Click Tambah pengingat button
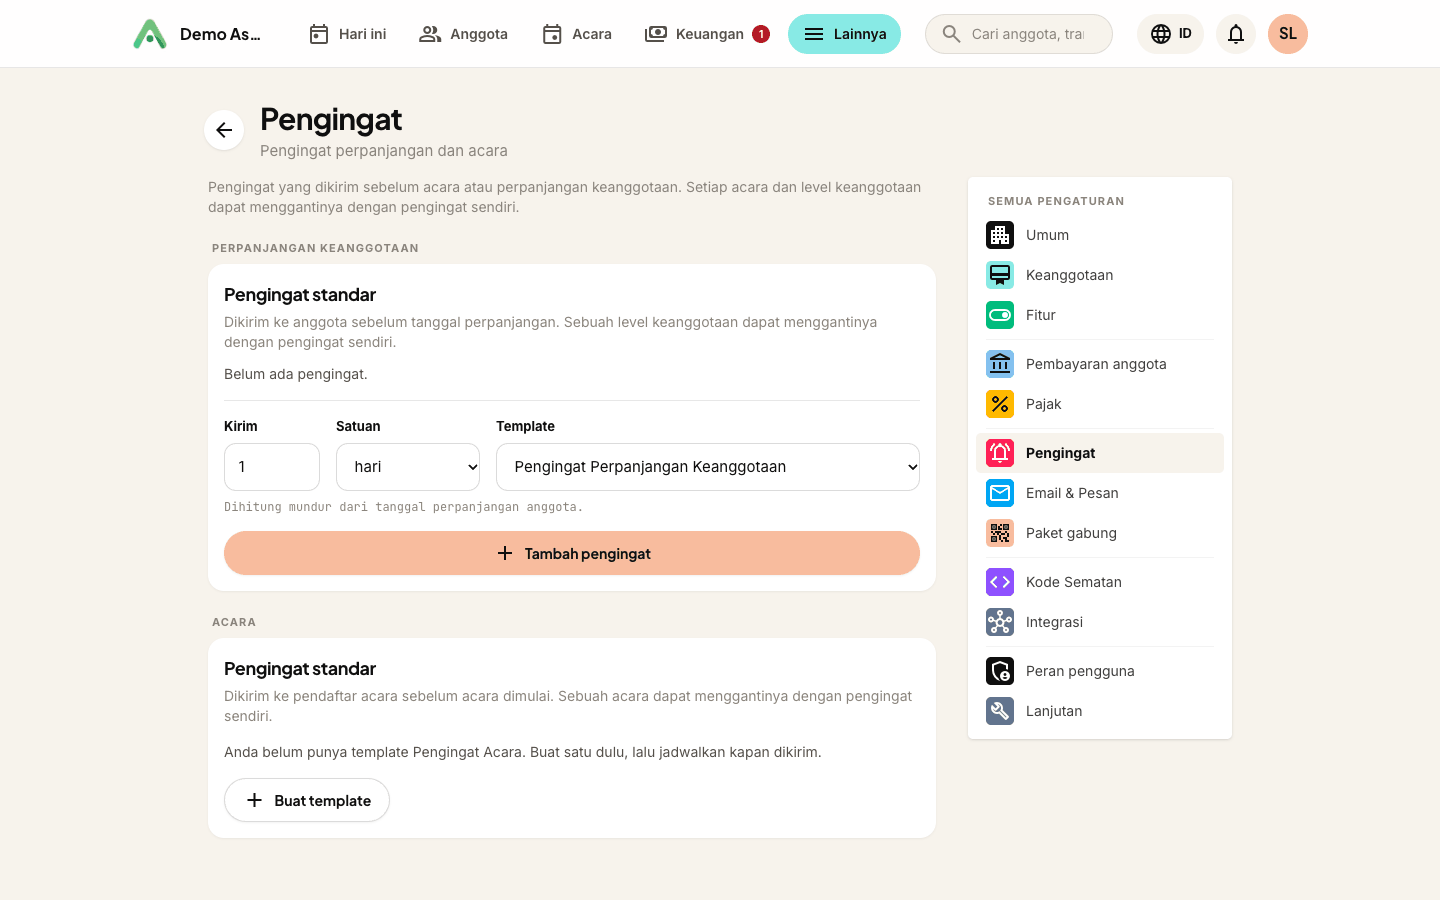The height and width of the screenshot is (900, 1440). pyautogui.click(x=572, y=553)
